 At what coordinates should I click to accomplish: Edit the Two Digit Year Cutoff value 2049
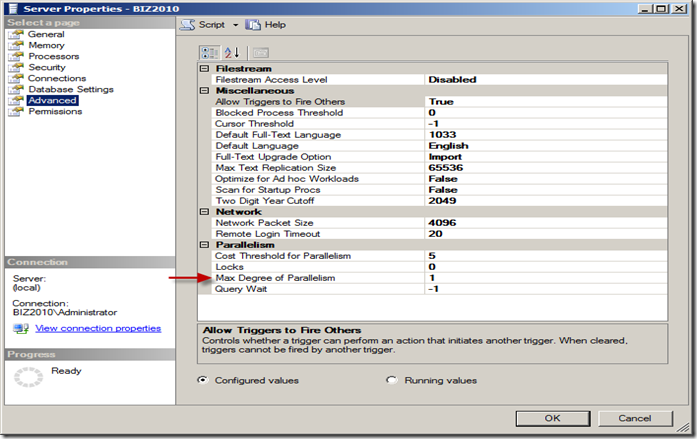click(546, 201)
